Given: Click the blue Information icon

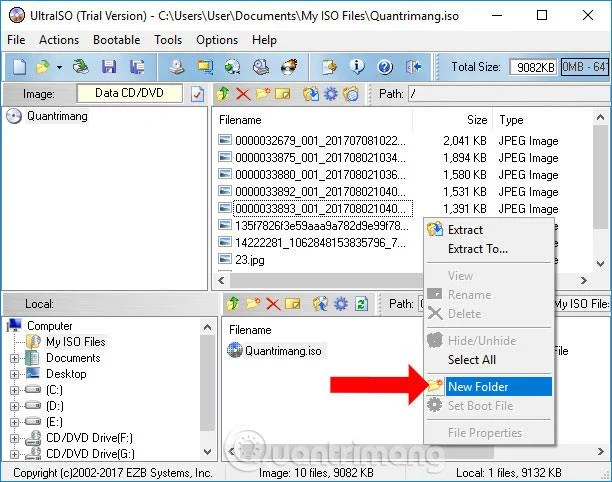Looking at the screenshot, I should coord(357,67).
